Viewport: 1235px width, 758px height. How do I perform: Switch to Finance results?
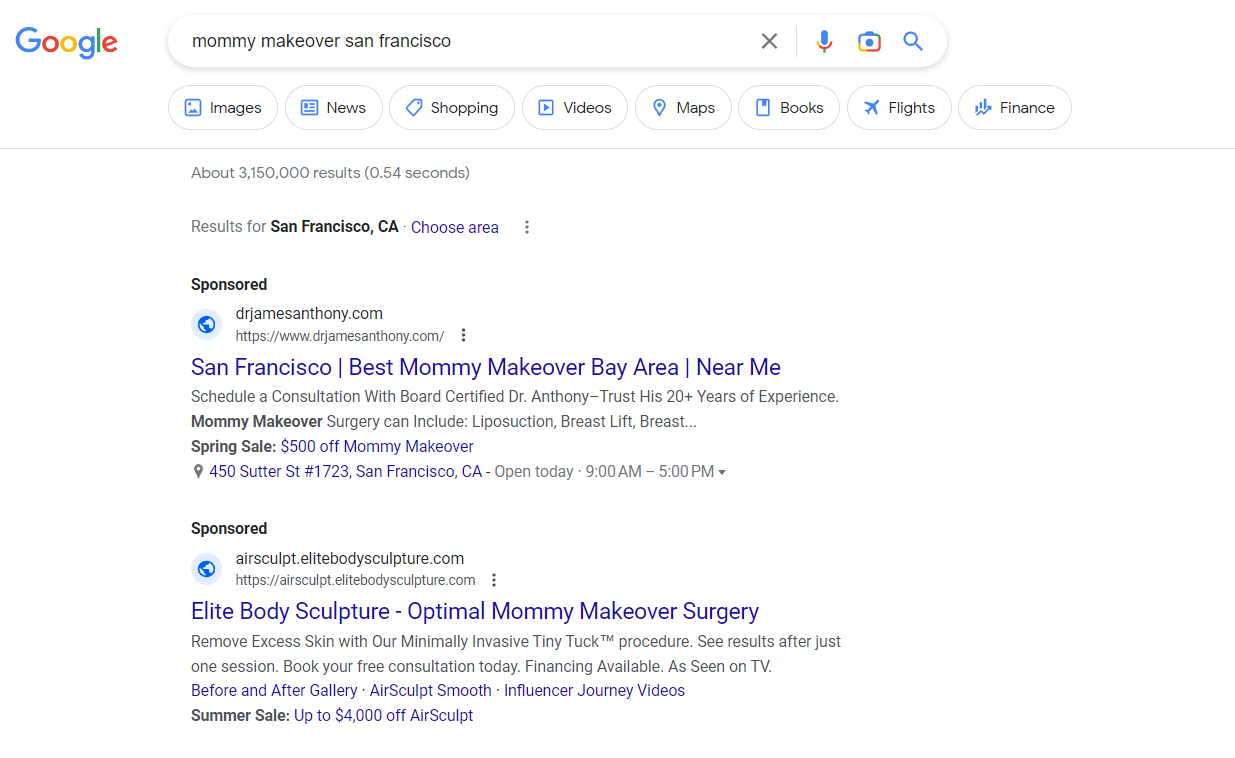pos(1015,108)
